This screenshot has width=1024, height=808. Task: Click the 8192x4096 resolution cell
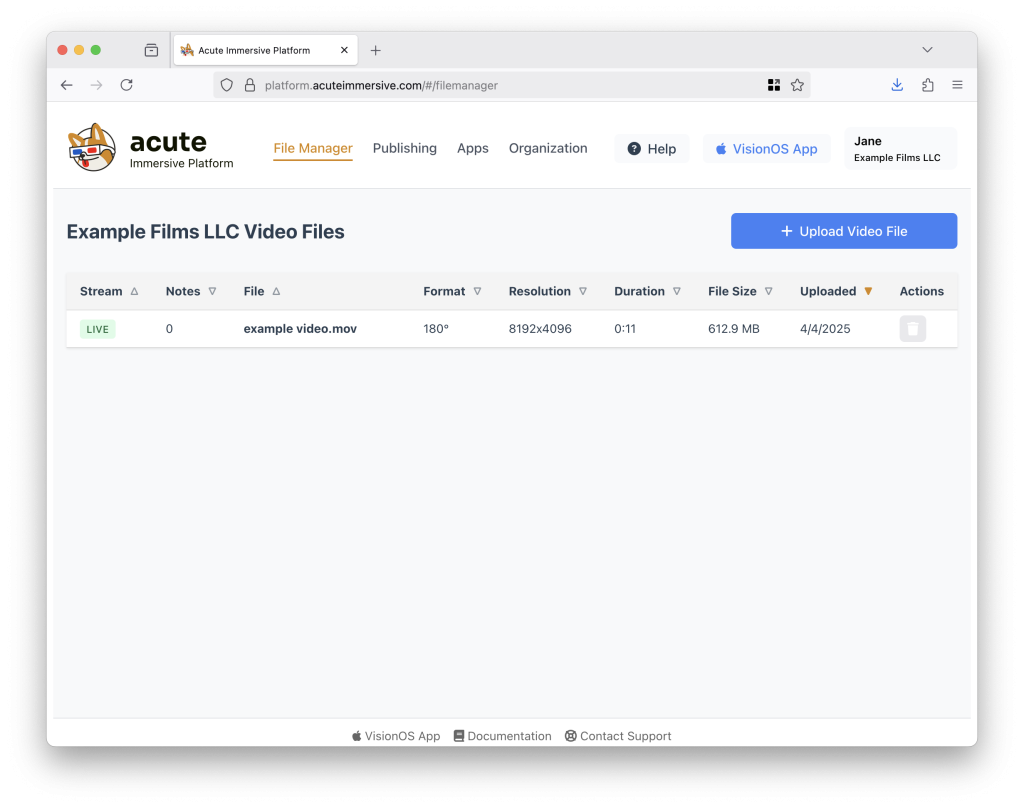tap(540, 329)
